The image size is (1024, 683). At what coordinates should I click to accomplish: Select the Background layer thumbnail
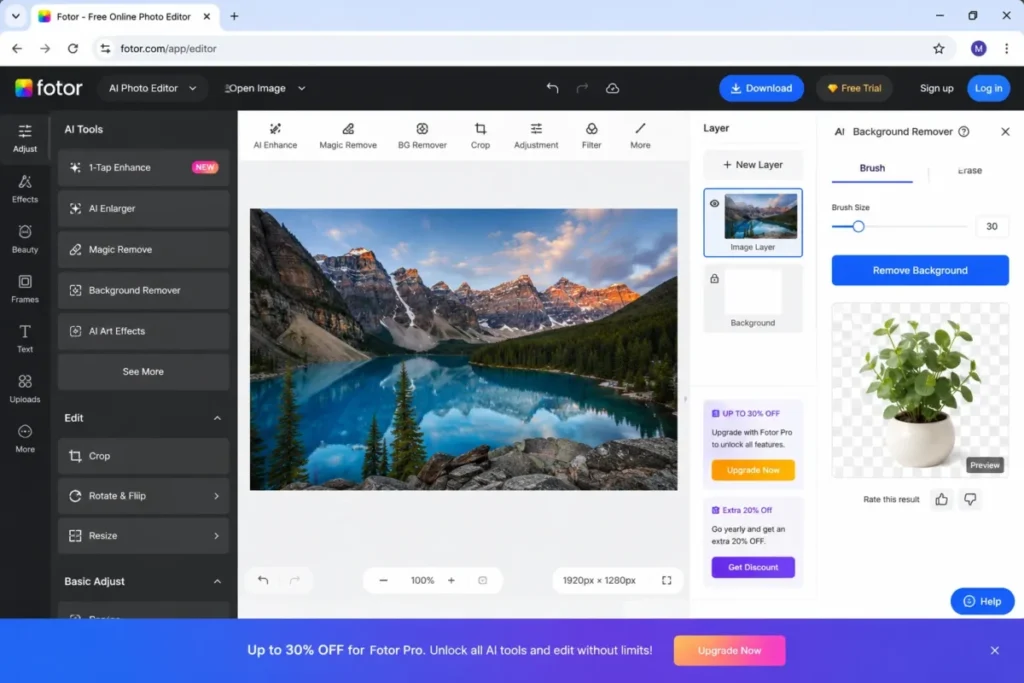tap(753, 292)
